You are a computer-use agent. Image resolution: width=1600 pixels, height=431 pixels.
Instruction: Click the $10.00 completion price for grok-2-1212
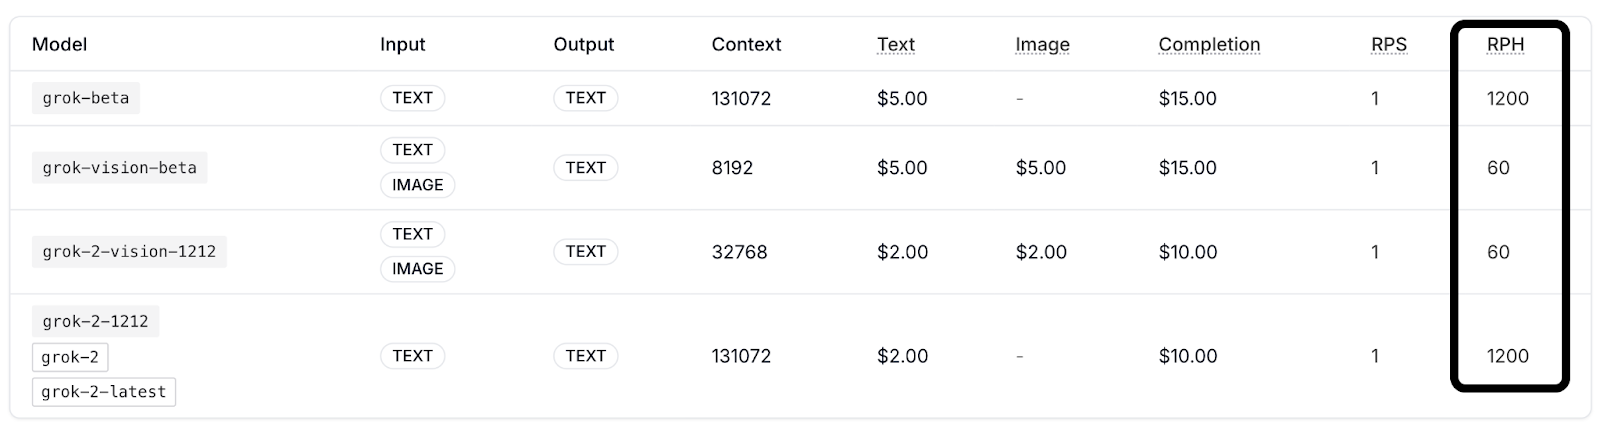[1188, 355]
